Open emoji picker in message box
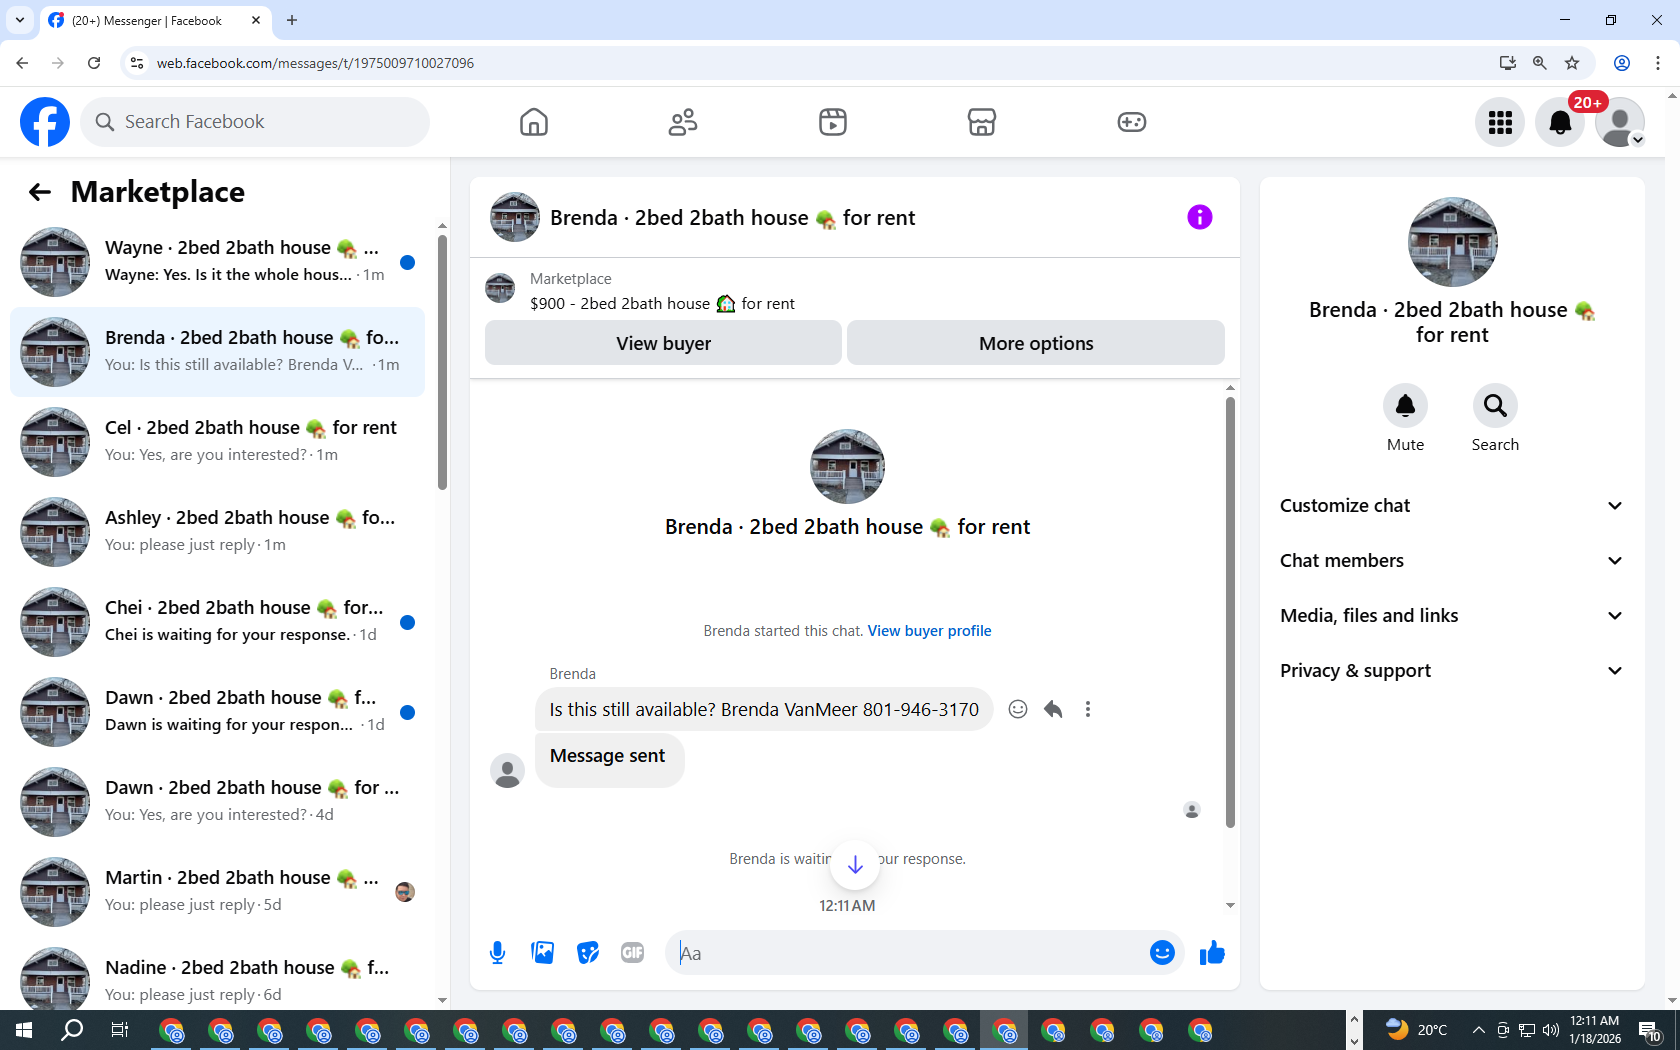Screen dimensions: 1680x1050 (x=1162, y=953)
